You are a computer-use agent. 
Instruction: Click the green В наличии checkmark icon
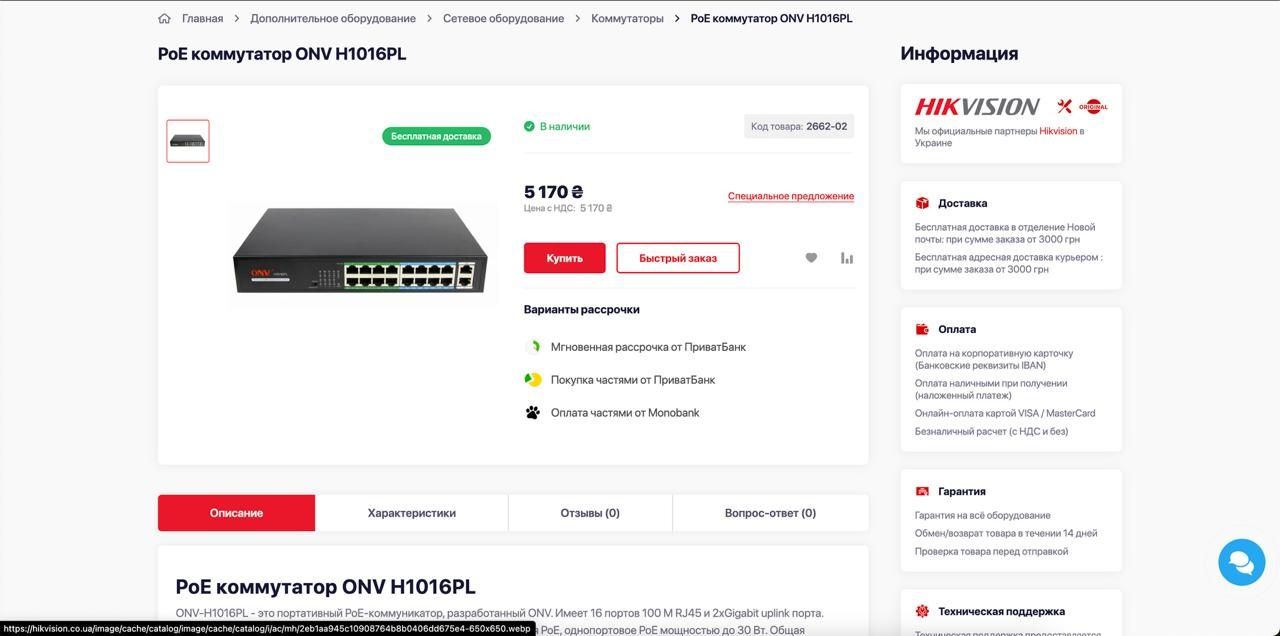point(529,126)
